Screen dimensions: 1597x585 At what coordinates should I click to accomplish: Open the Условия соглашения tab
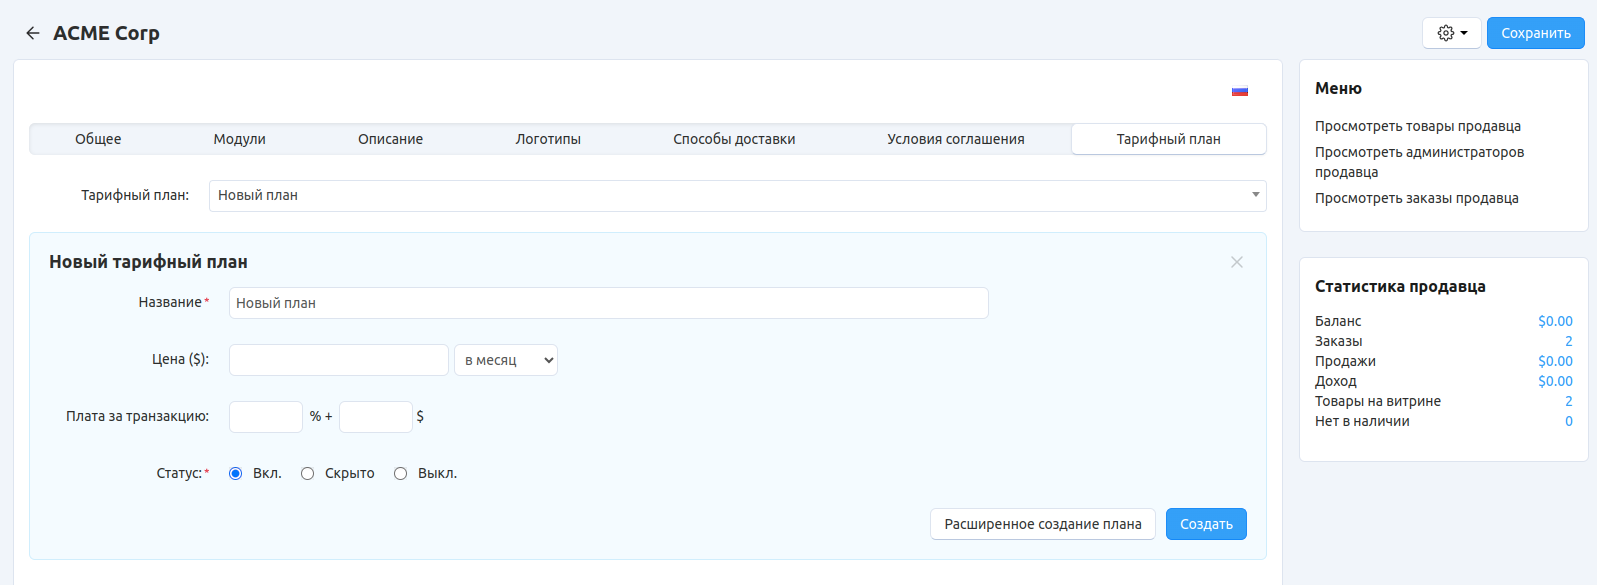955,139
